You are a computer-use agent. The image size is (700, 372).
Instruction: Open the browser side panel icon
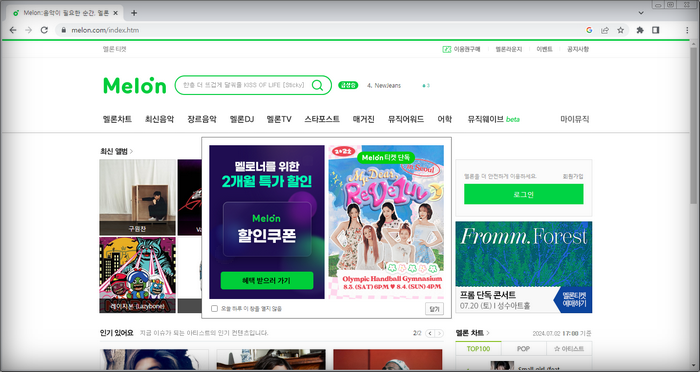655,30
